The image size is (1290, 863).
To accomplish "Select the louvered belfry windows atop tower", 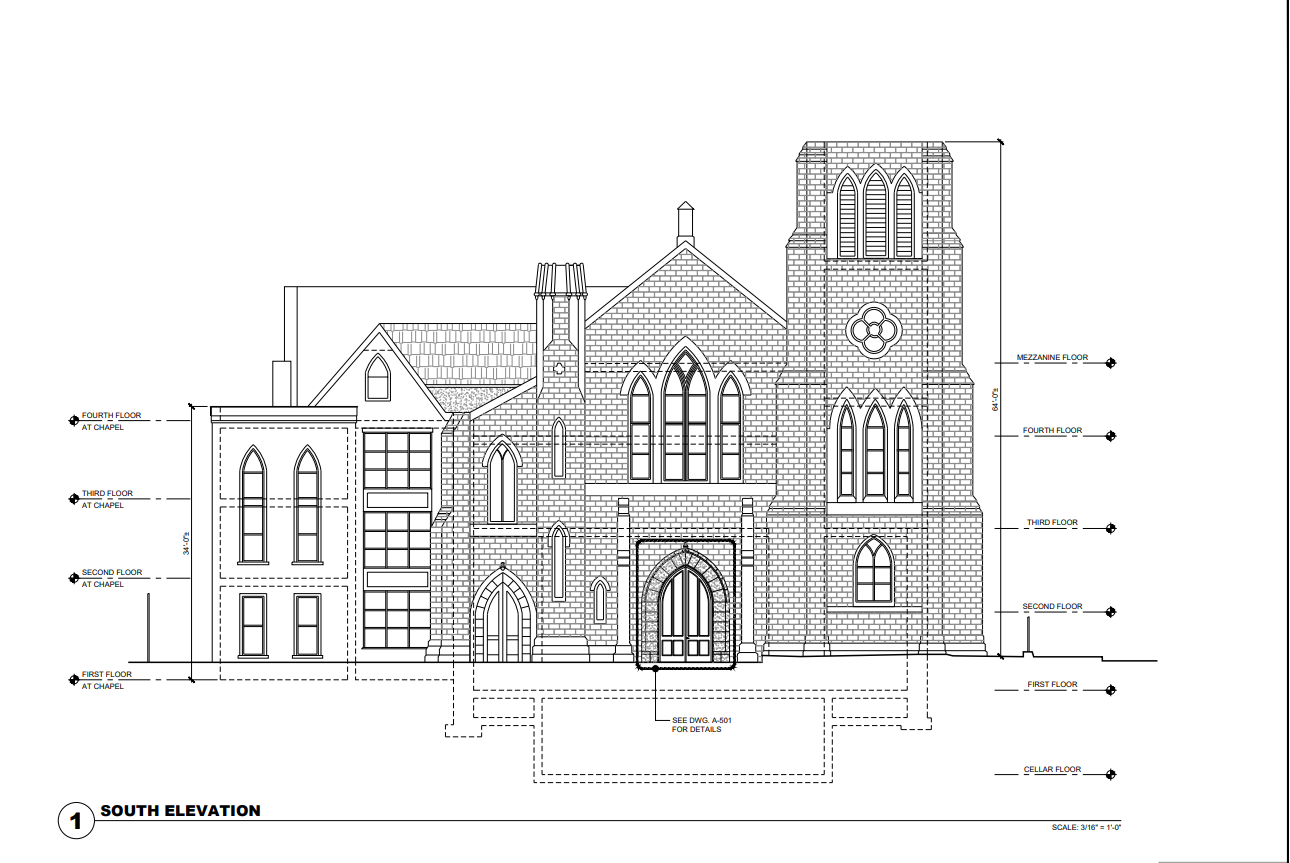I will [x=876, y=213].
